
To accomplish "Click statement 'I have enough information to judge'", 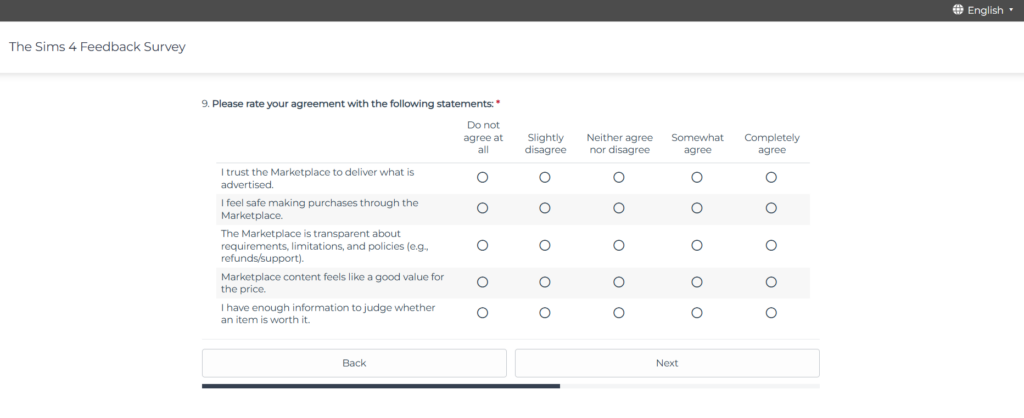I will 328,314.
